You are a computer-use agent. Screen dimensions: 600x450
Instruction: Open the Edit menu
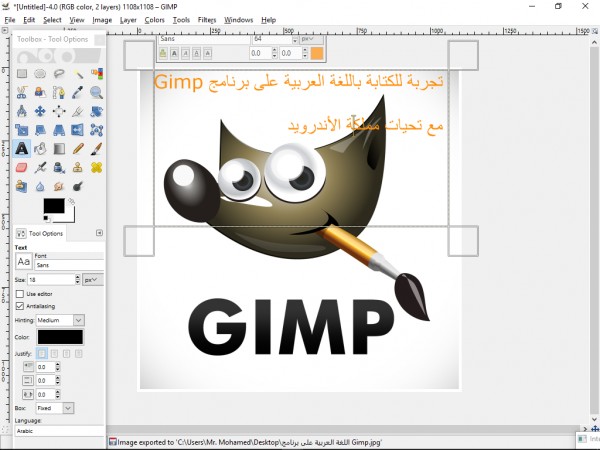[x=29, y=20]
